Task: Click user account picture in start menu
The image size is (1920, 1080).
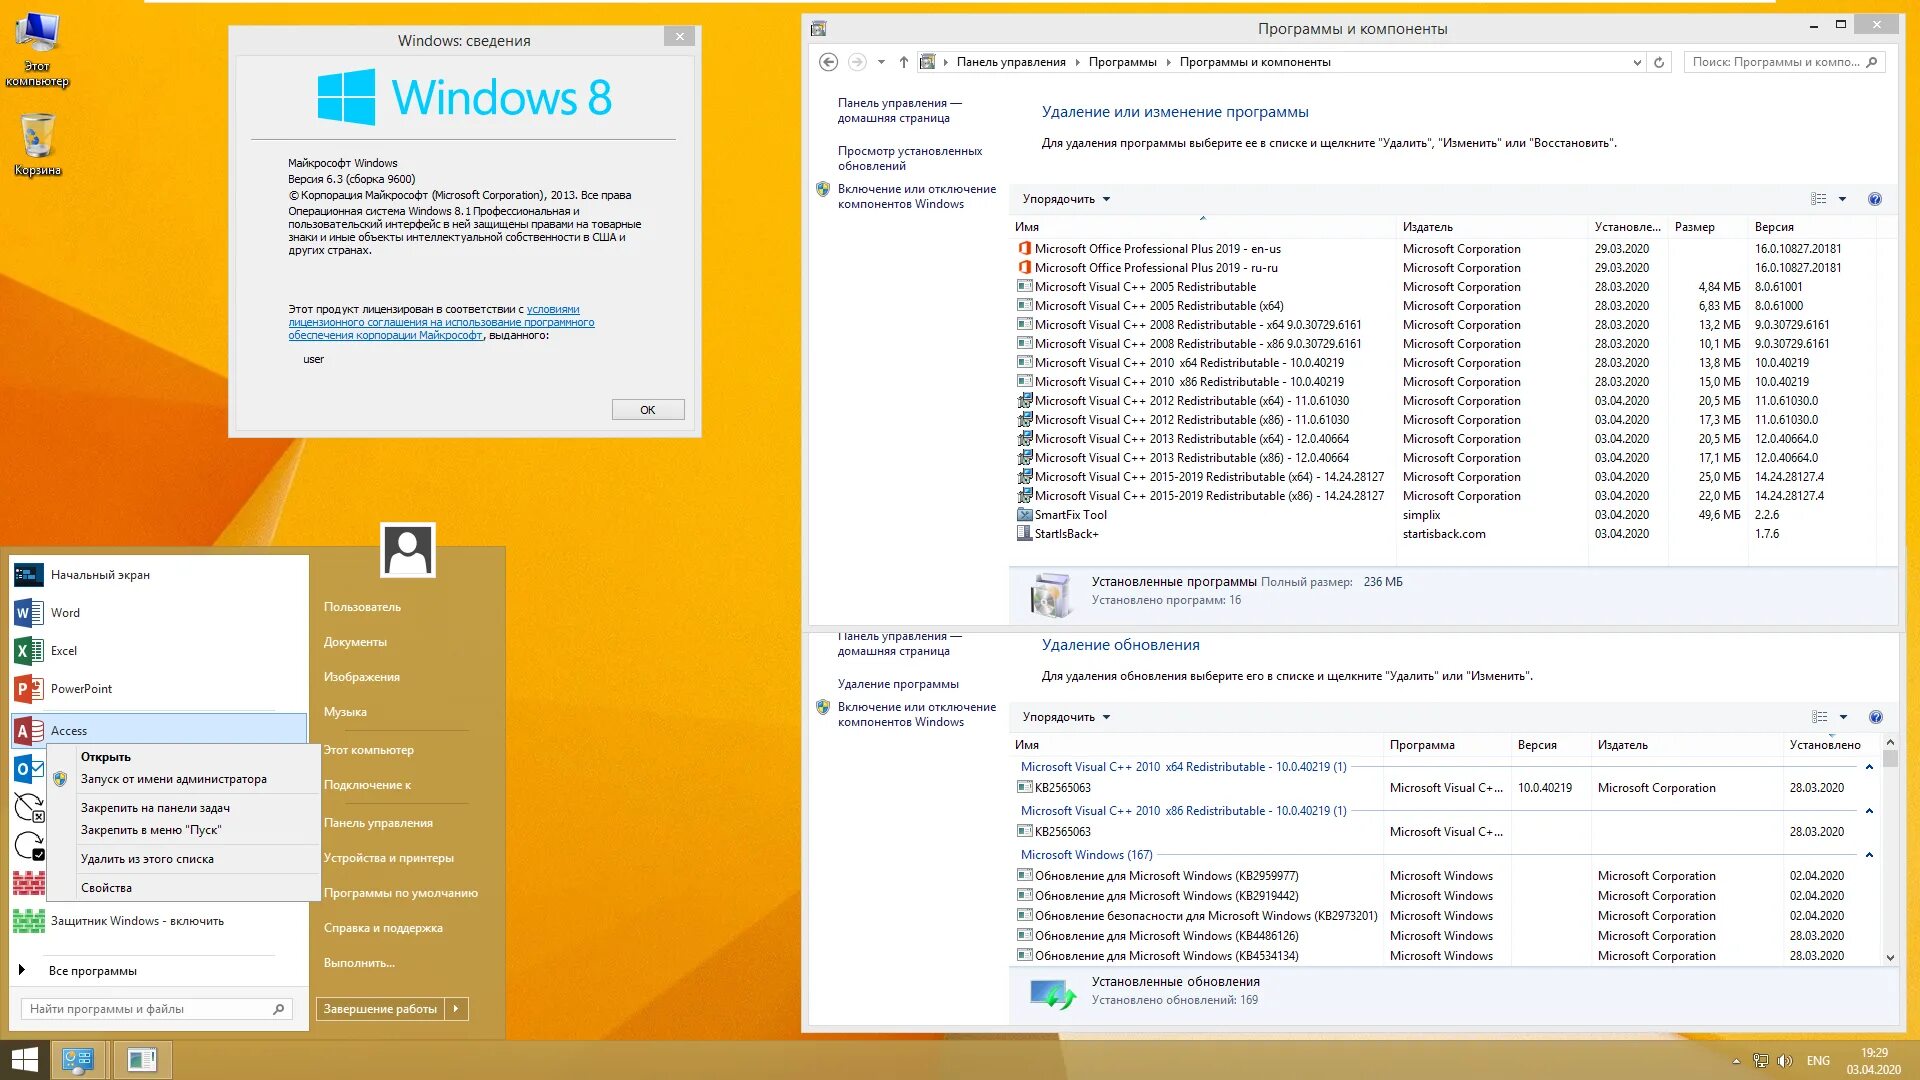Action: (408, 550)
